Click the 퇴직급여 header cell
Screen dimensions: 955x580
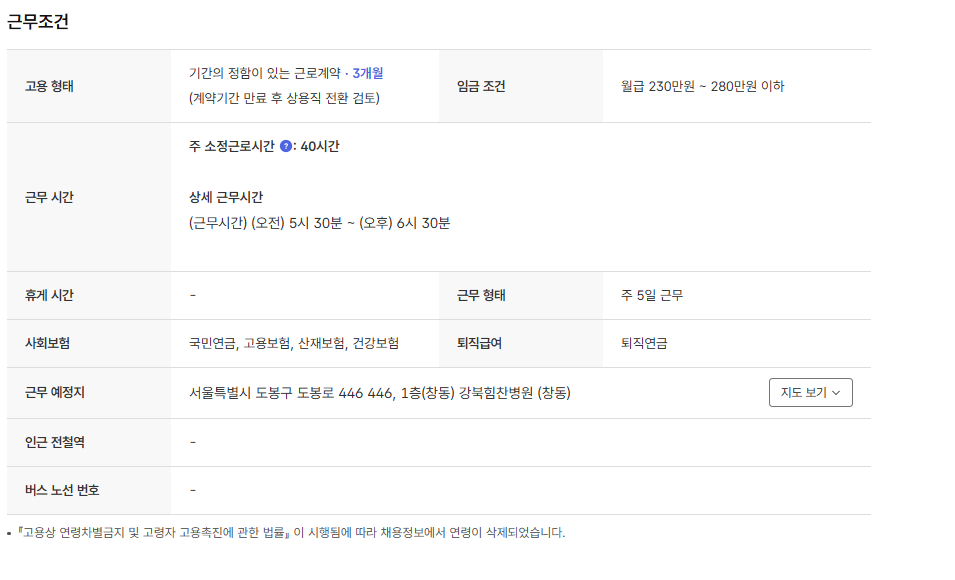479,343
